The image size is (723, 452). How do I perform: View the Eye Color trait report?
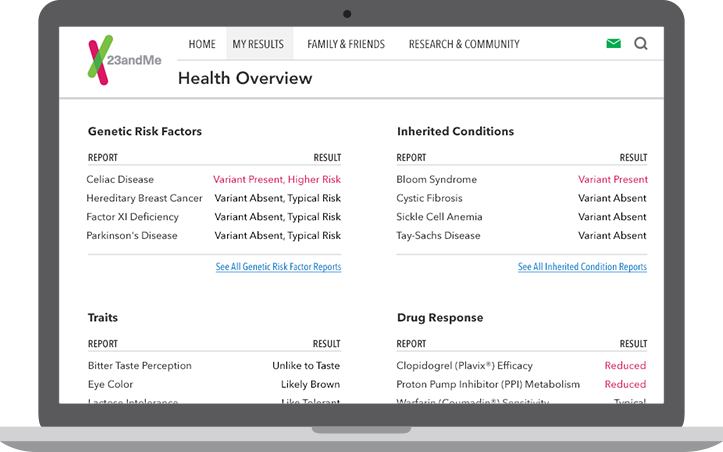pos(110,384)
